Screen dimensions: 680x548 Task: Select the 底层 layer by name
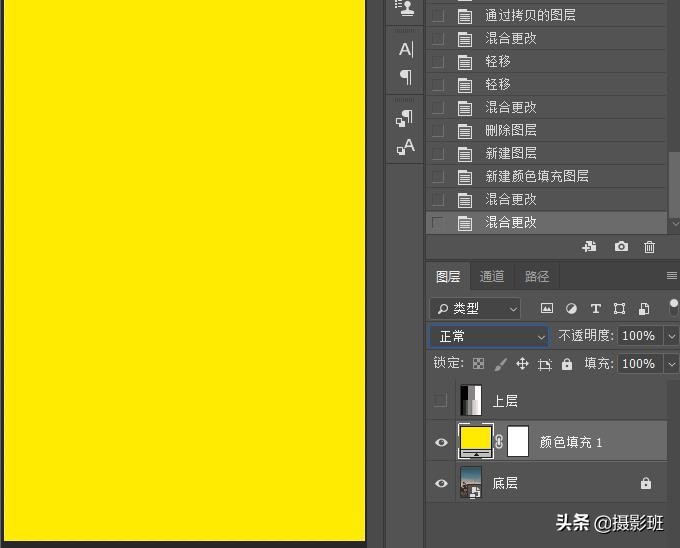(505, 483)
